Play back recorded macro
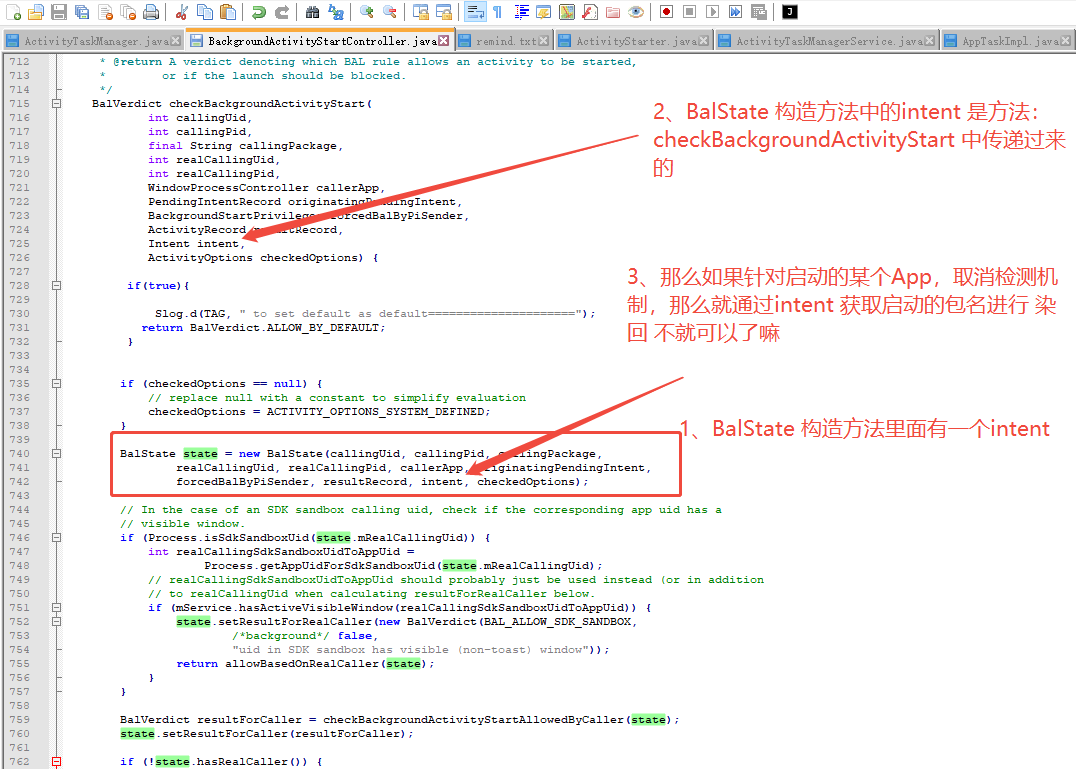Image resolution: width=1076 pixels, height=769 pixels. [712, 12]
